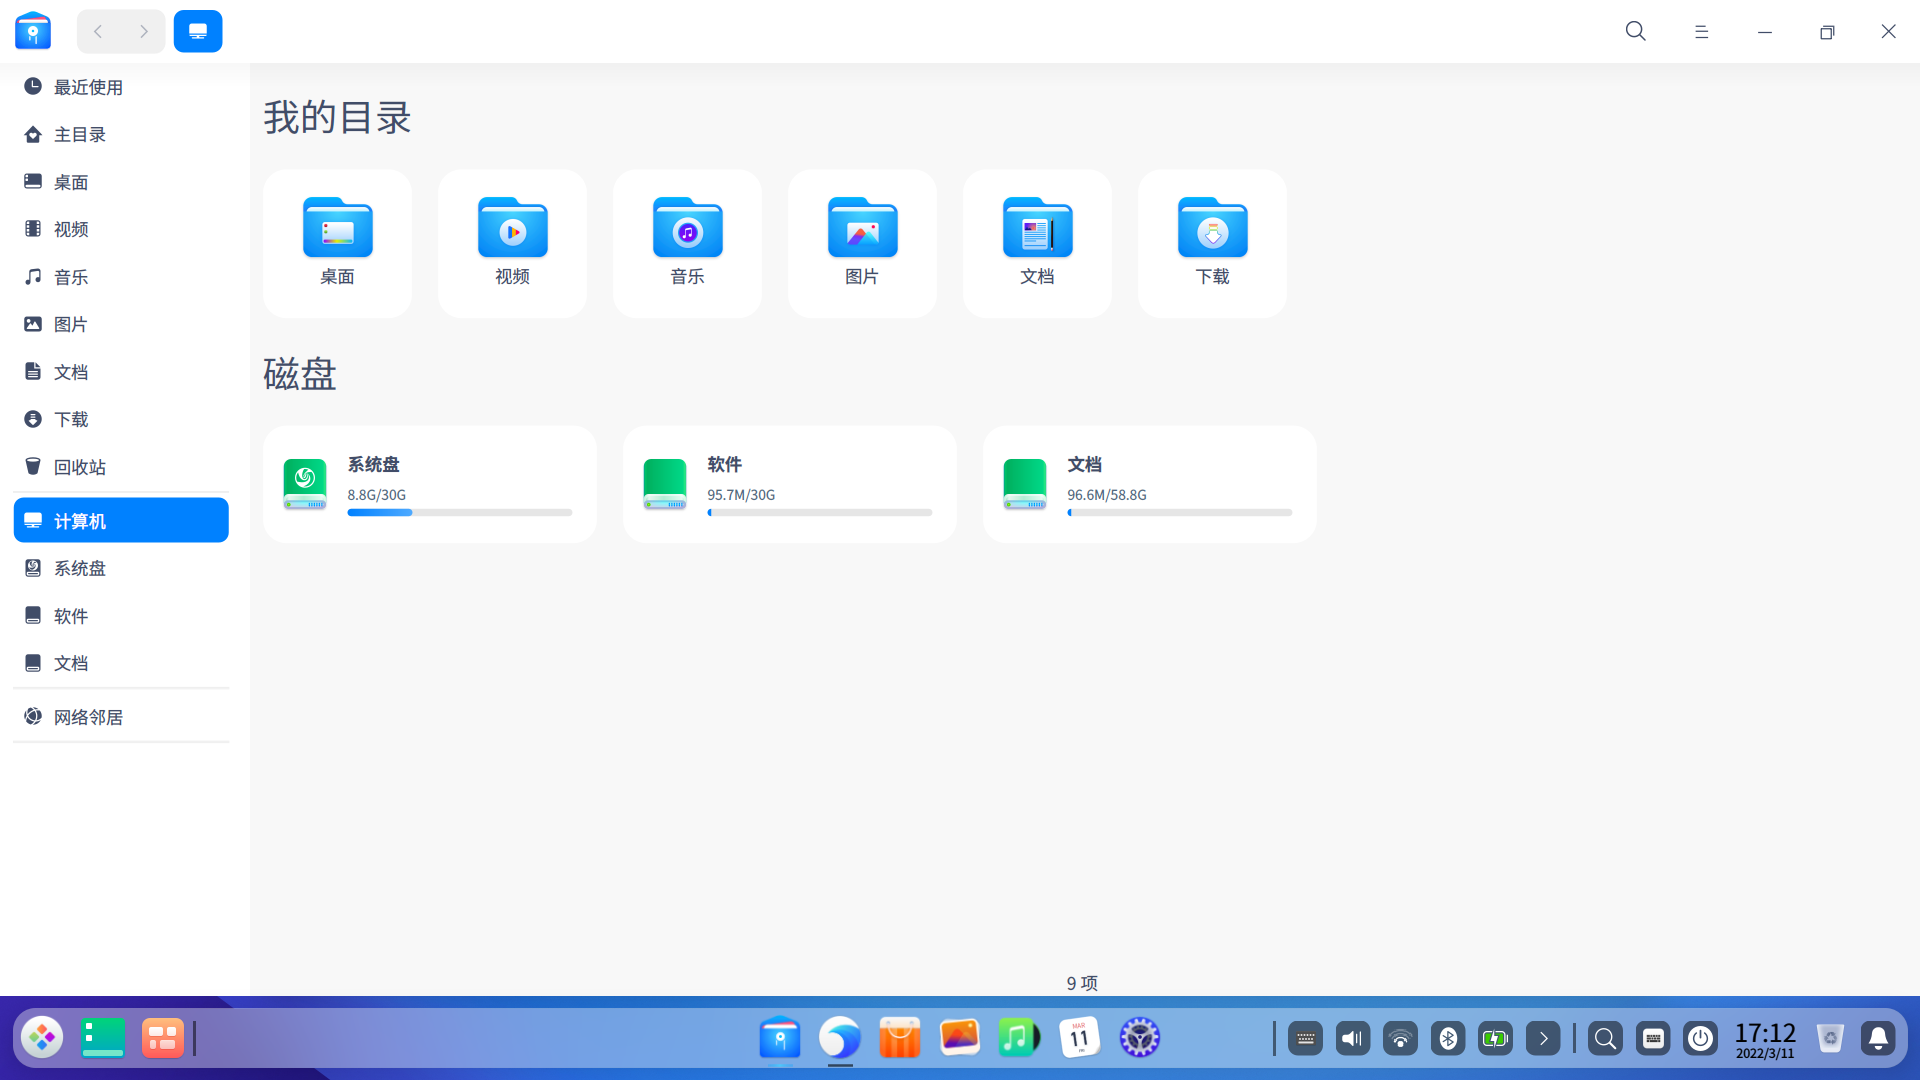This screenshot has width=1920, height=1080.
Task: Toggle the volume icon in the dock tray
Action: 1352,1039
